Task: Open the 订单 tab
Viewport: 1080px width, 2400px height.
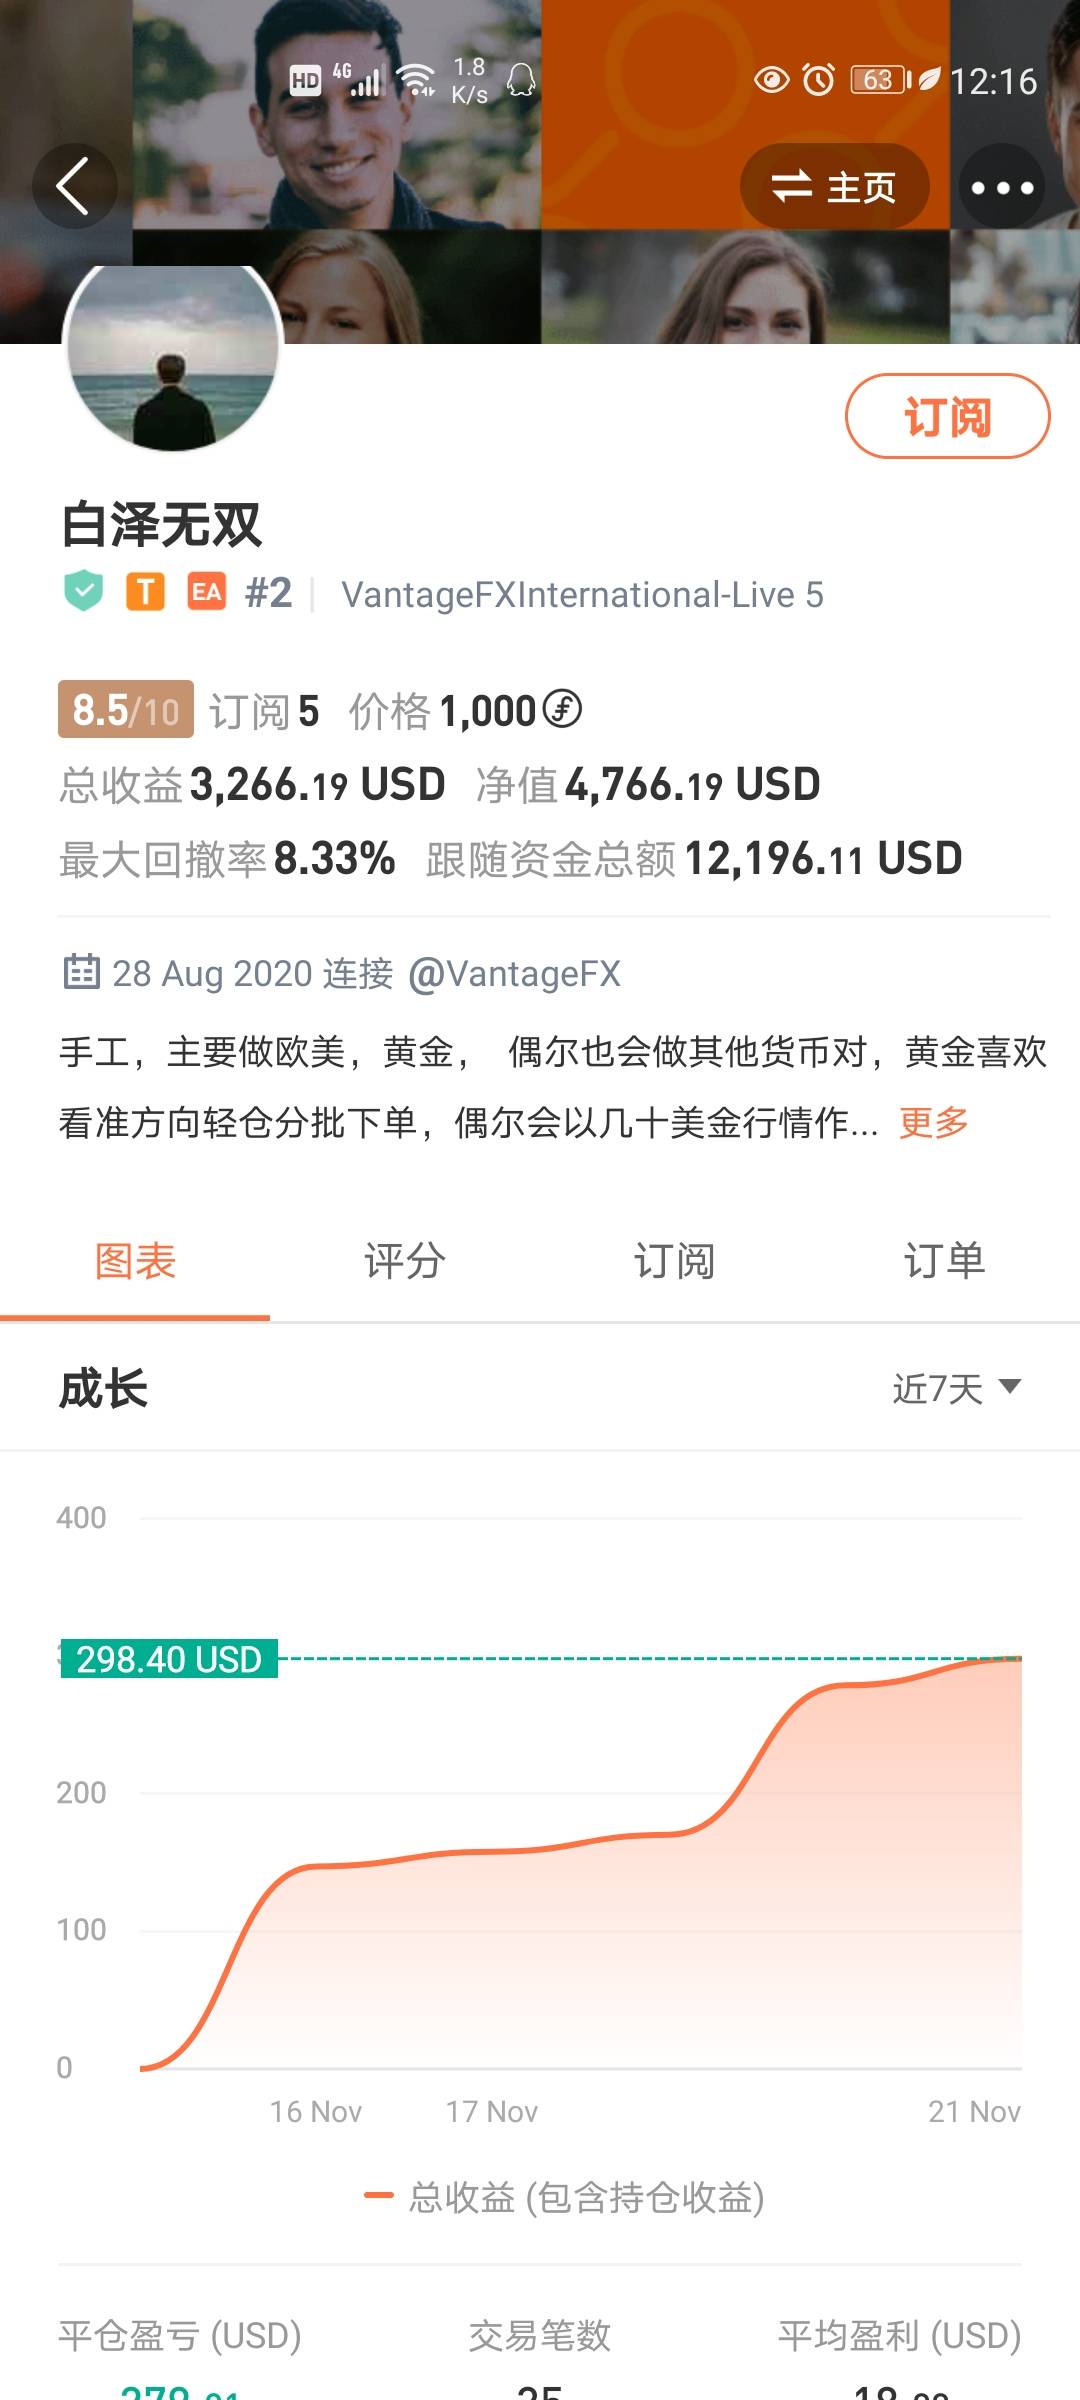Action: pyautogui.click(x=944, y=1261)
